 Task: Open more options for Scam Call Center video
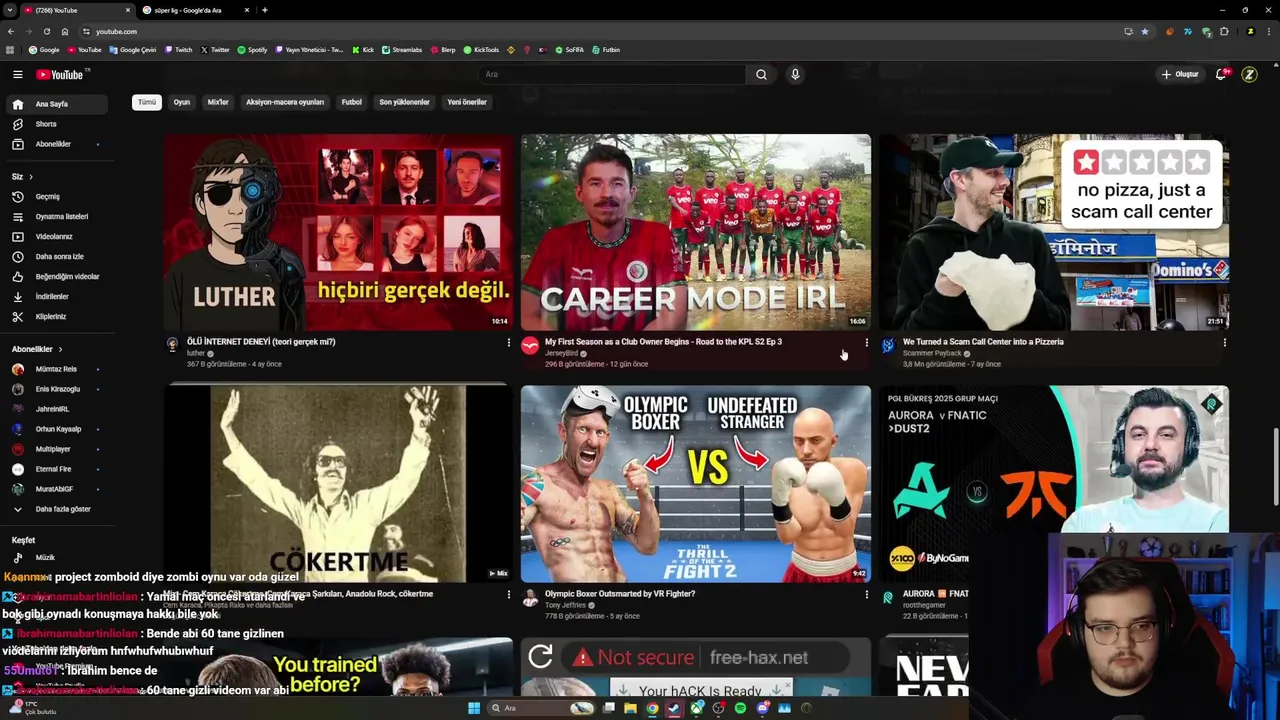point(1224,343)
